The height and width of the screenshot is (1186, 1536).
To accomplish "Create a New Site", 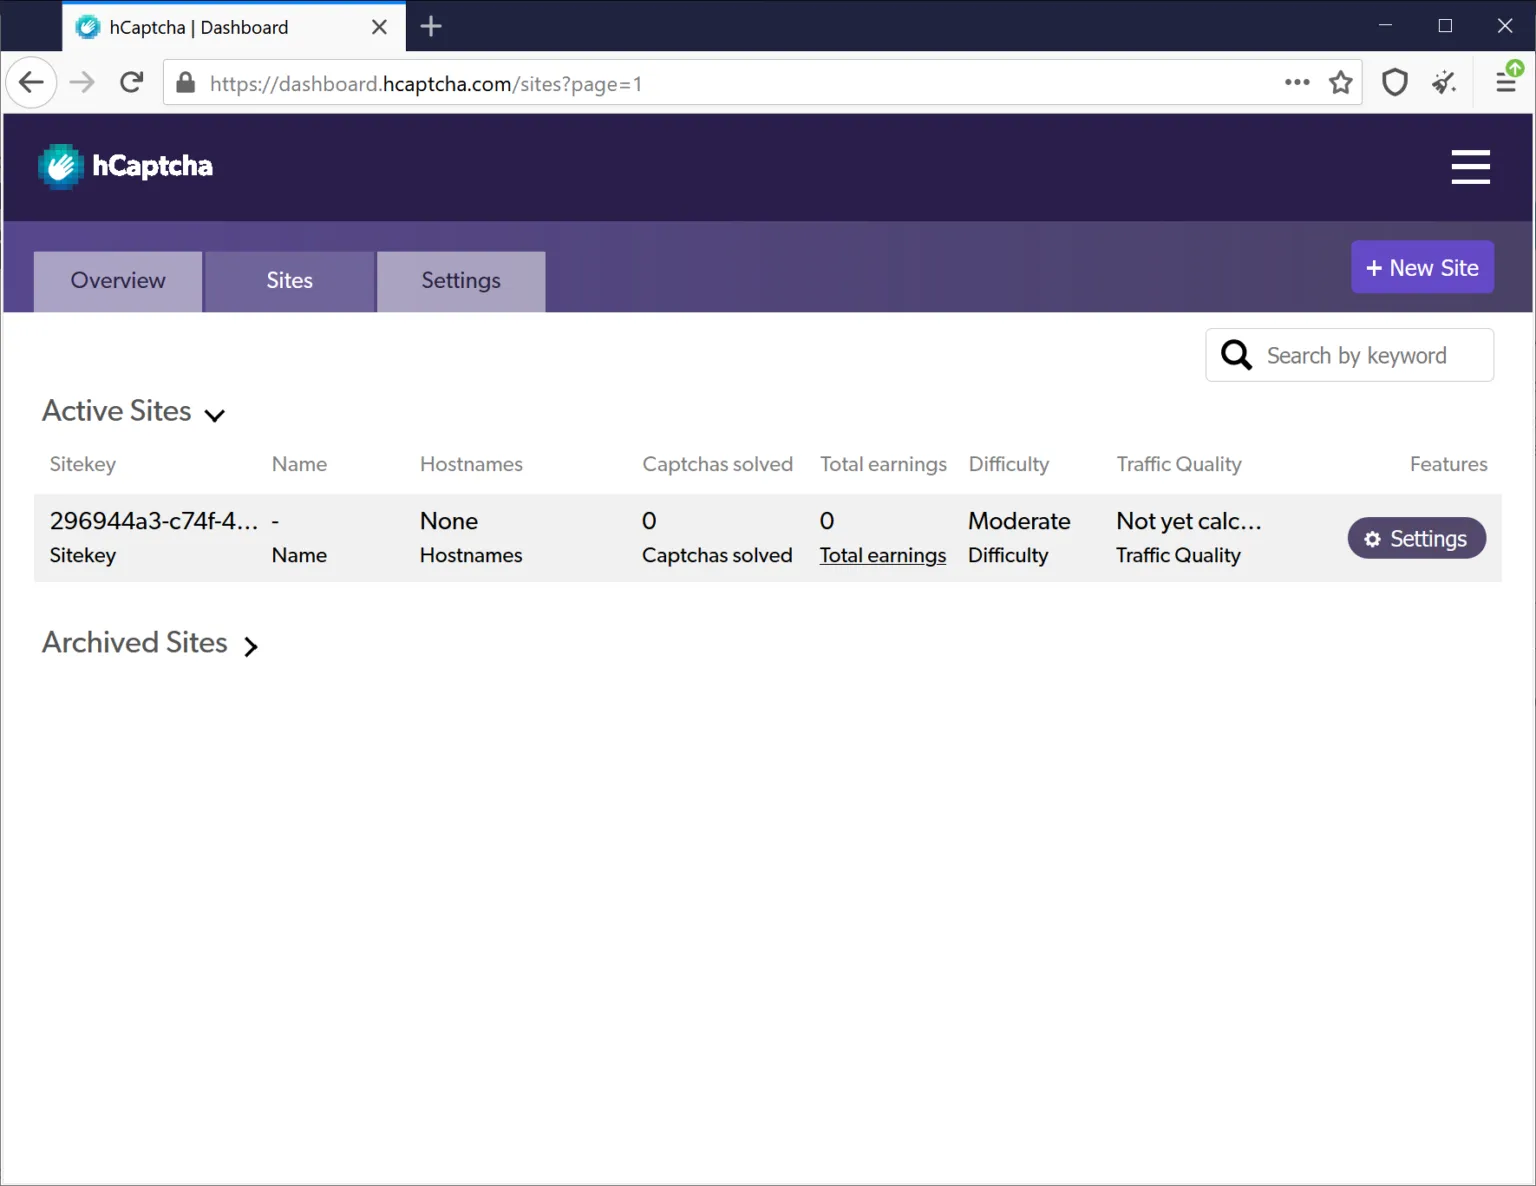I will [x=1422, y=267].
